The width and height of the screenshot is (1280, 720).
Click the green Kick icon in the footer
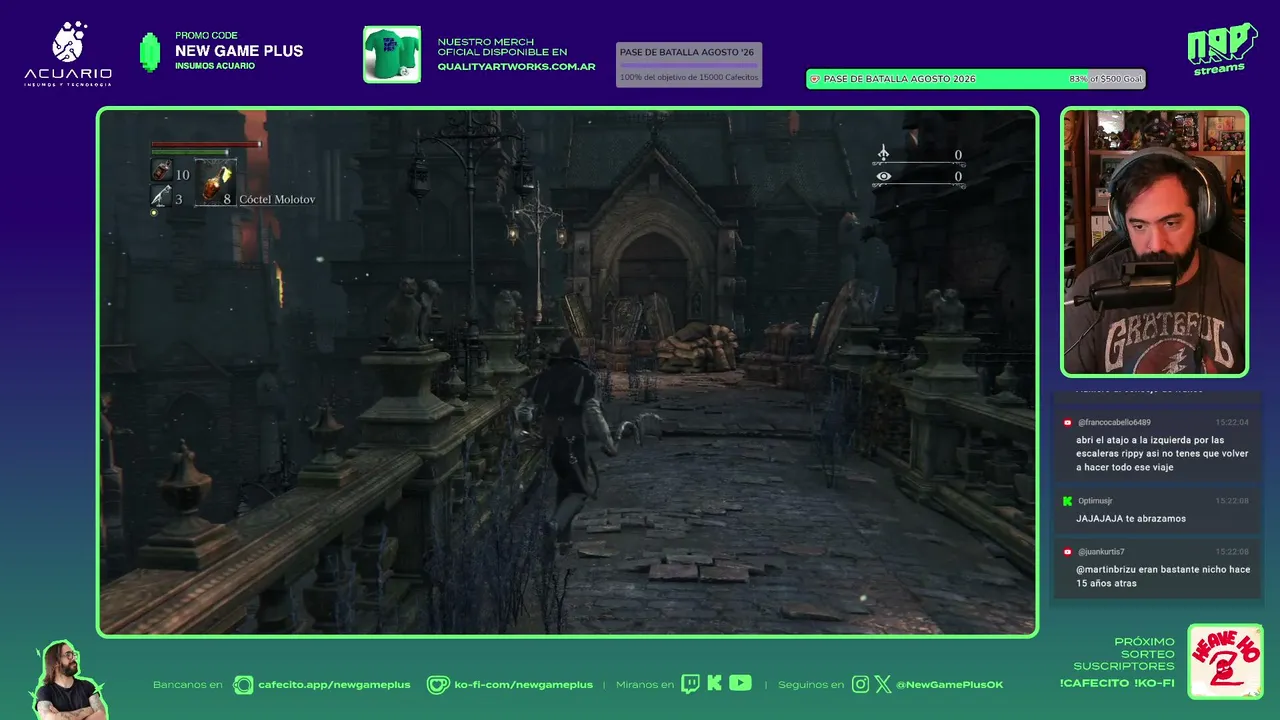pyautogui.click(x=714, y=684)
